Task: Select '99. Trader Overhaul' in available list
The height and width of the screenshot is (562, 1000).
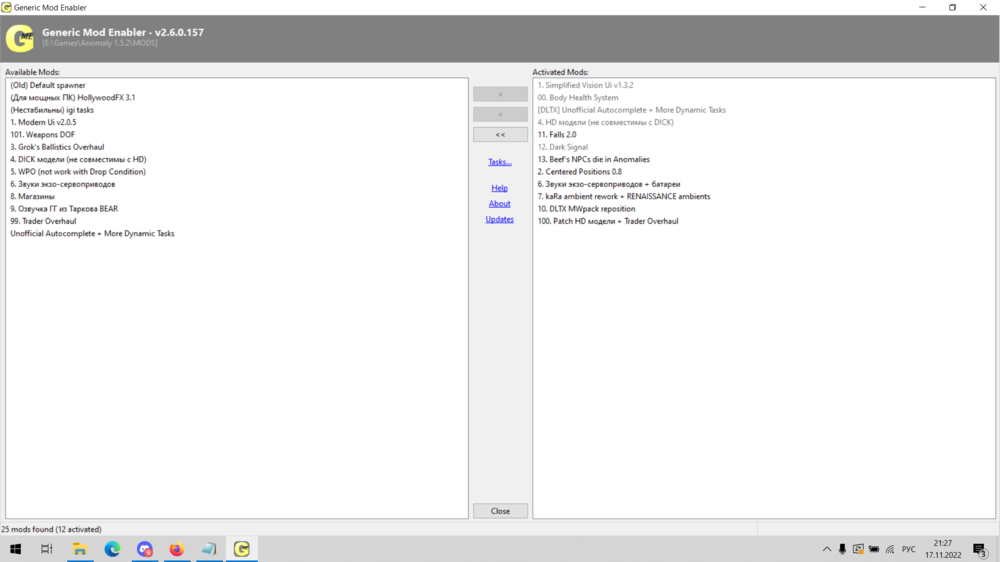Action: [x=43, y=221]
